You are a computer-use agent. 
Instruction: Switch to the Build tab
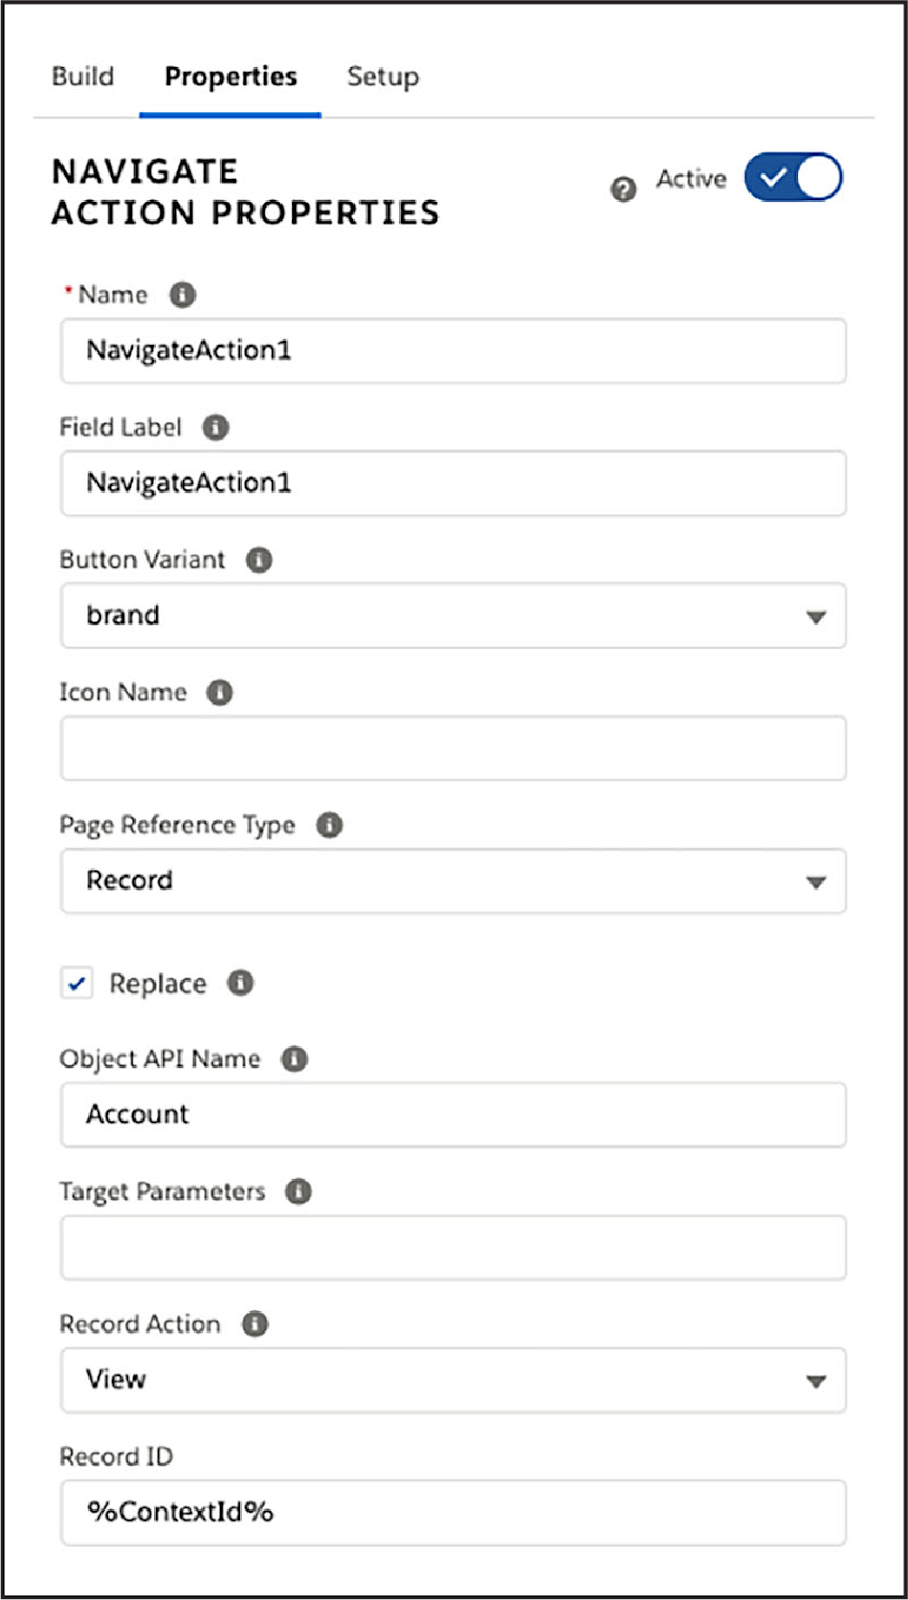click(83, 76)
